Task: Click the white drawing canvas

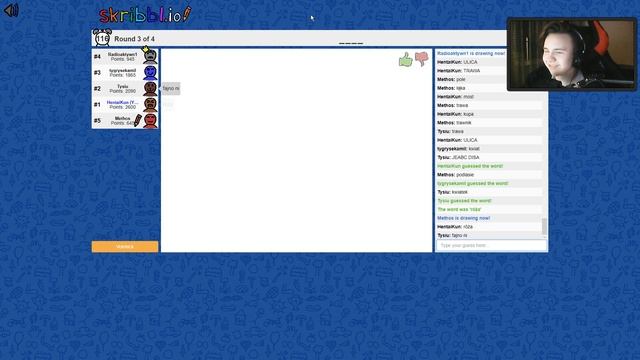Action: [296, 150]
